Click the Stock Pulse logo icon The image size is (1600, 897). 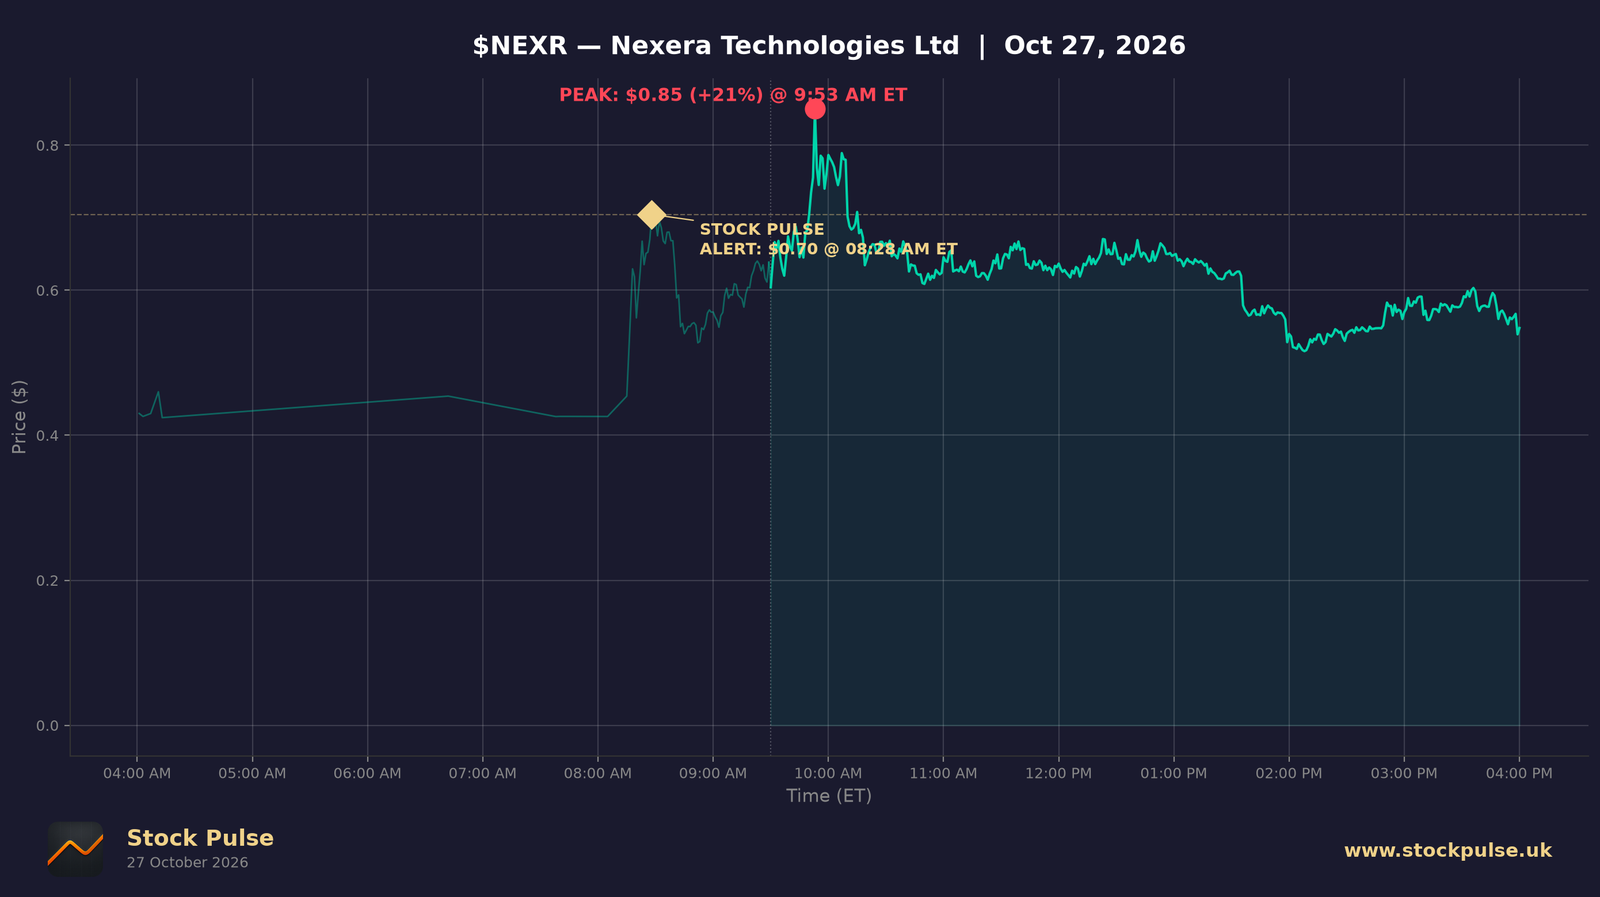coord(75,850)
